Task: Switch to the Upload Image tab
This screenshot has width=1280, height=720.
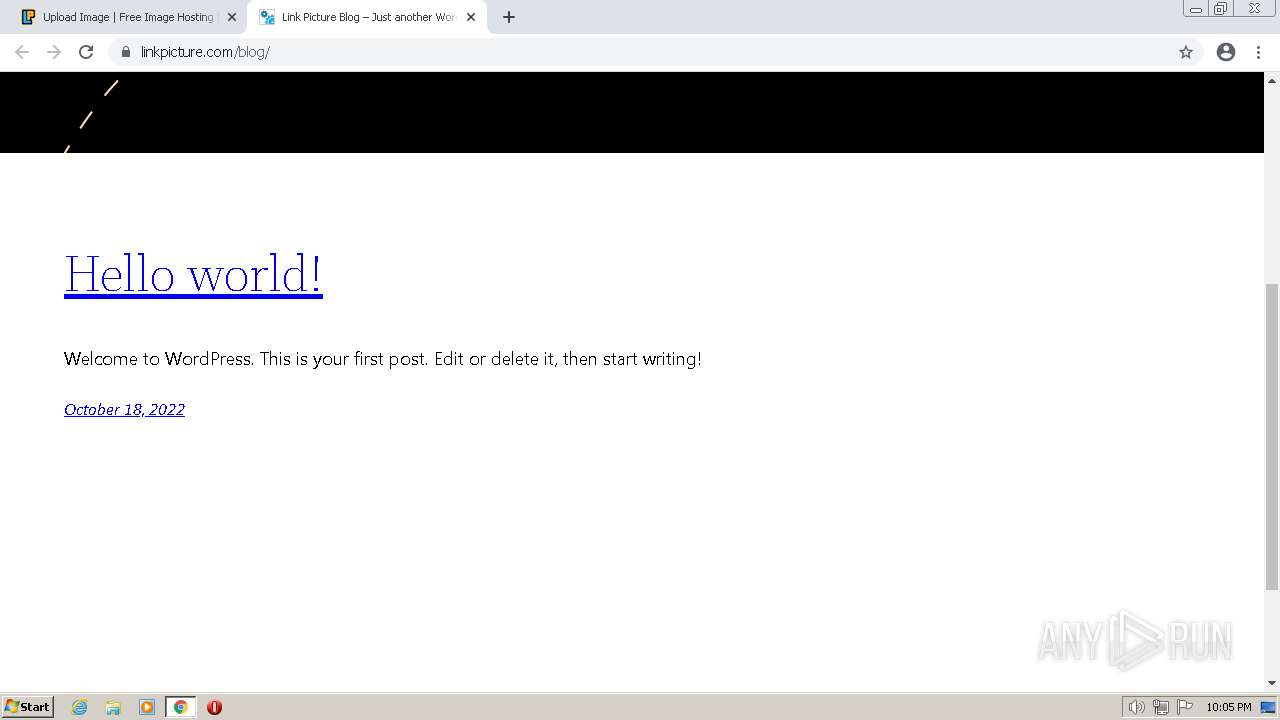Action: click(x=128, y=17)
